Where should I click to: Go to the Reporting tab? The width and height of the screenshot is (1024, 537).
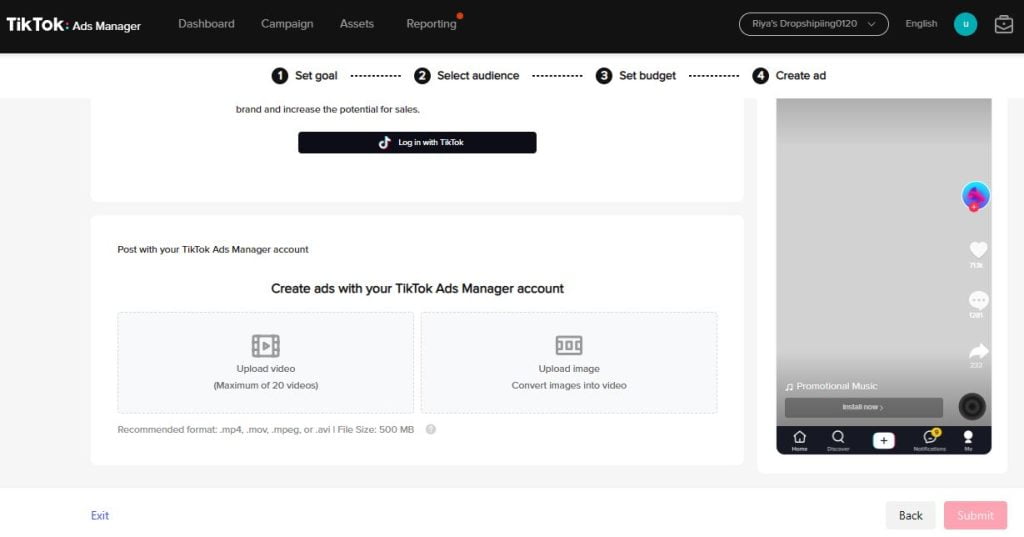coord(431,24)
